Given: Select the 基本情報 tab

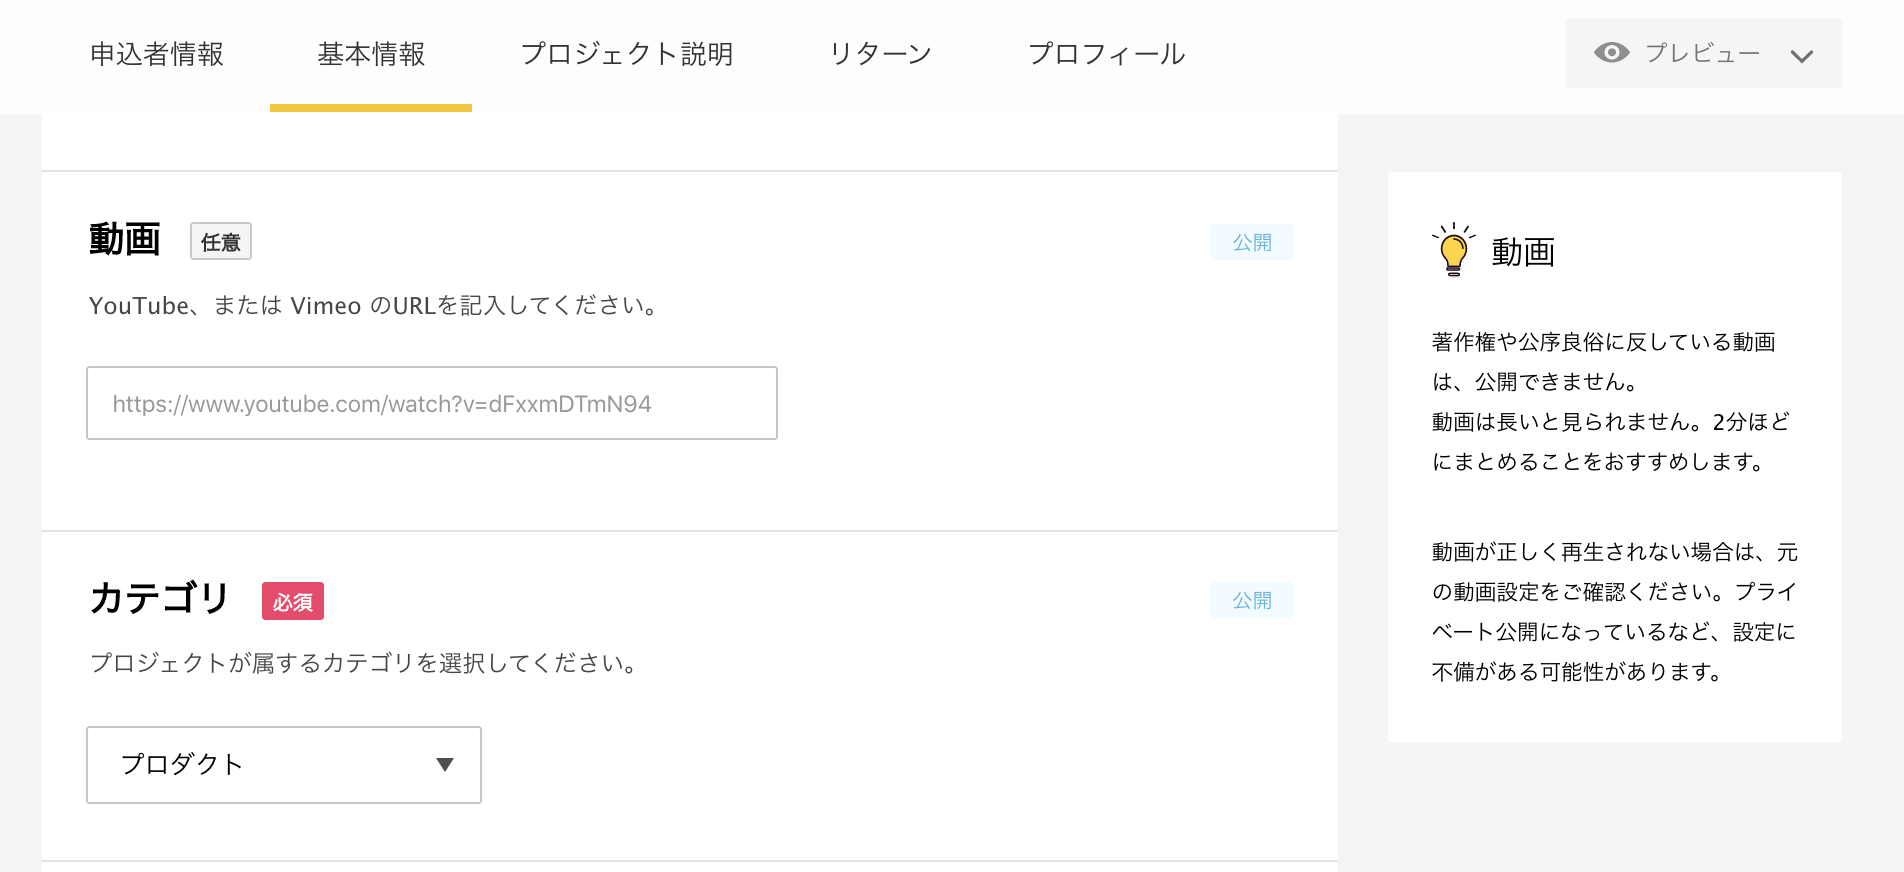Looking at the screenshot, I should (x=371, y=54).
